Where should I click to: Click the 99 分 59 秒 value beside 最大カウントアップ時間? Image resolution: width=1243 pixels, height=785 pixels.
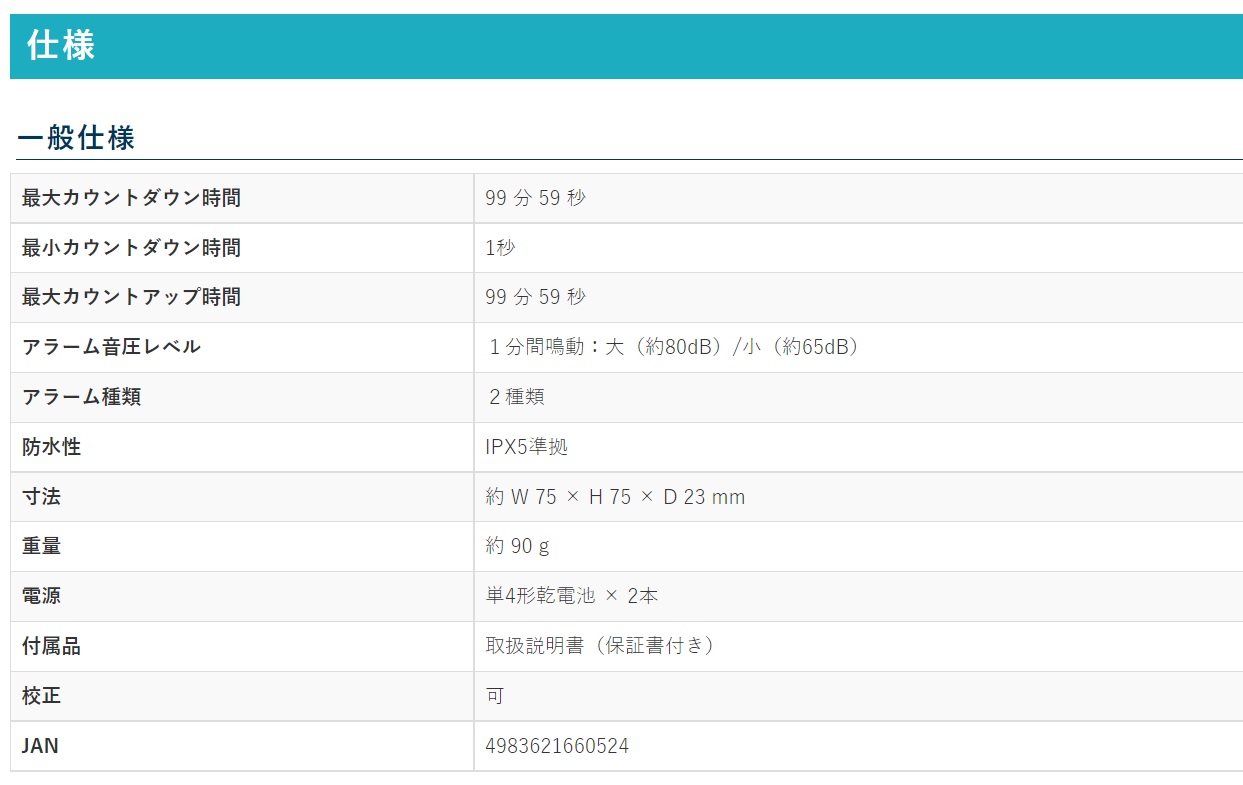(x=536, y=297)
